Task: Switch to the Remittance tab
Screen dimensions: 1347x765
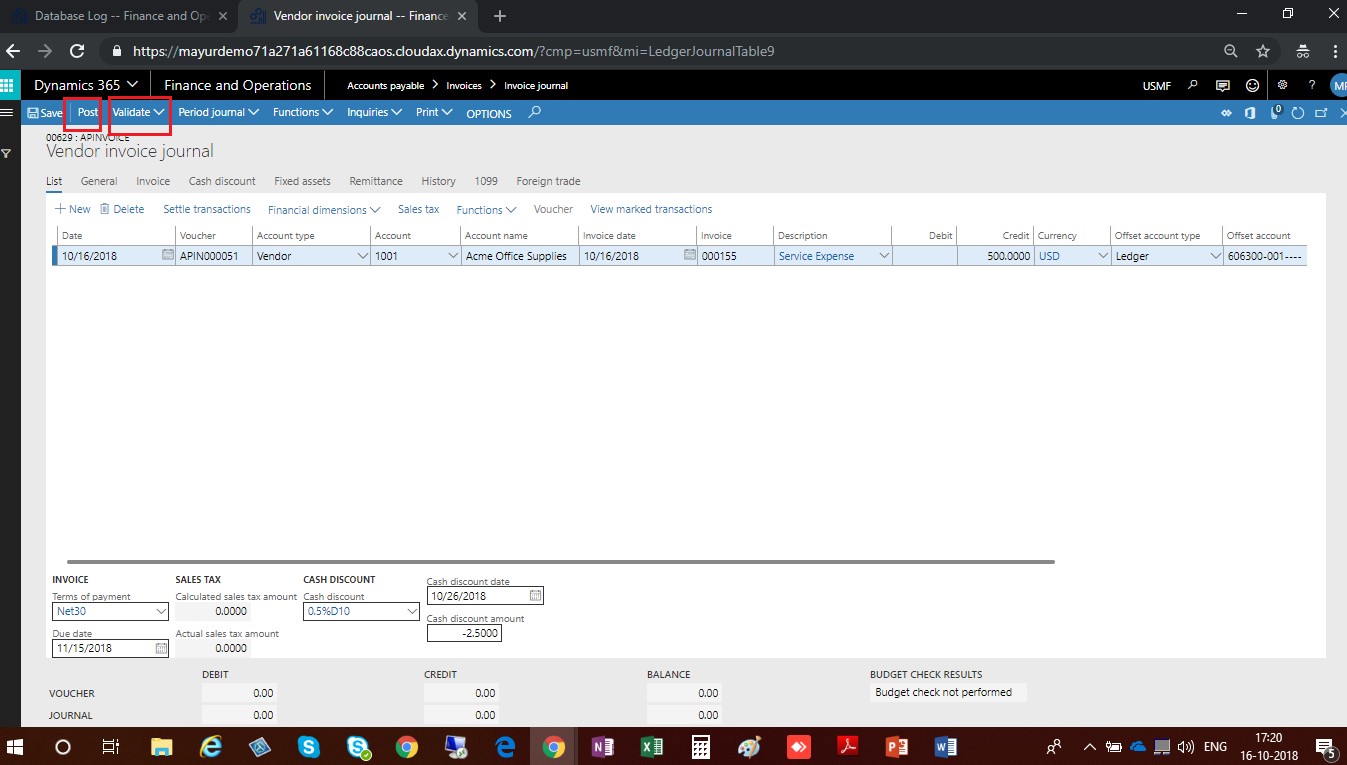Action: [x=375, y=181]
